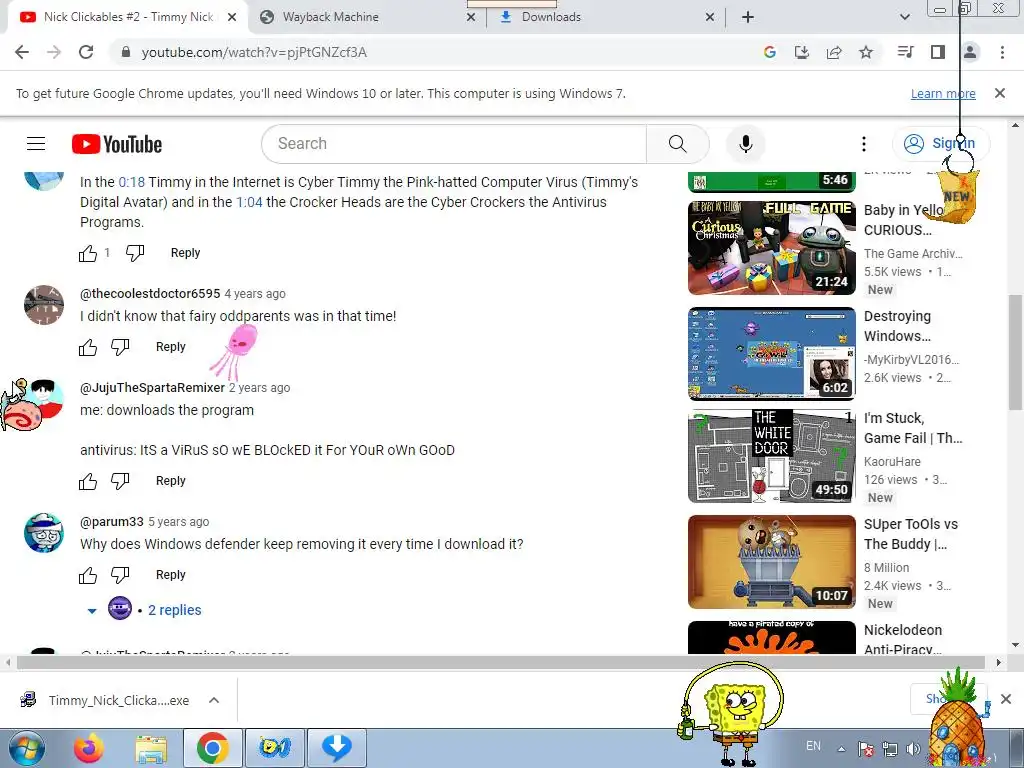The image size is (1024, 768).
Task: Go to YouTube home via the logo
Action: (117, 144)
